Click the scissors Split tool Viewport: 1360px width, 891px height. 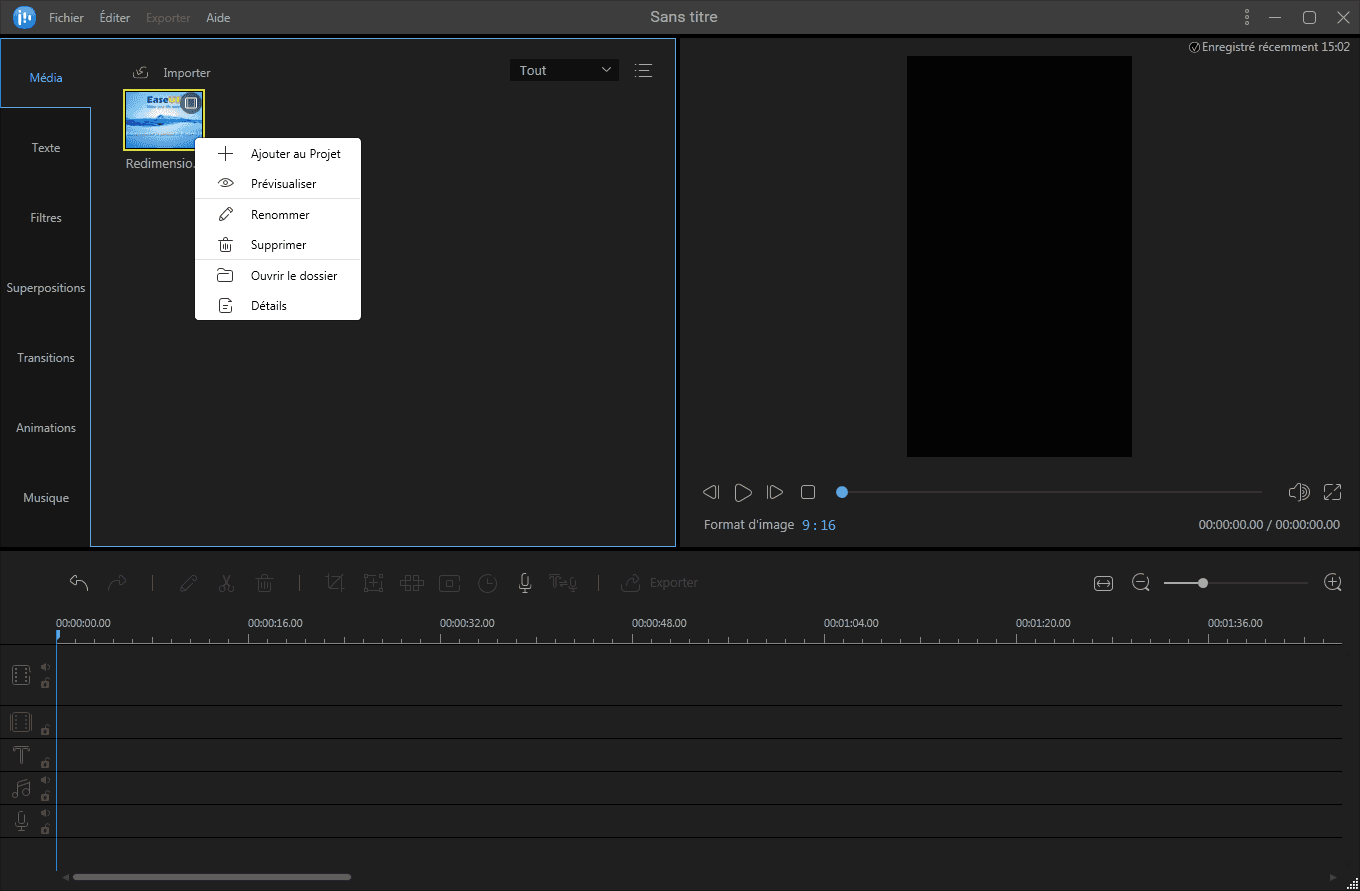pos(226,582)
